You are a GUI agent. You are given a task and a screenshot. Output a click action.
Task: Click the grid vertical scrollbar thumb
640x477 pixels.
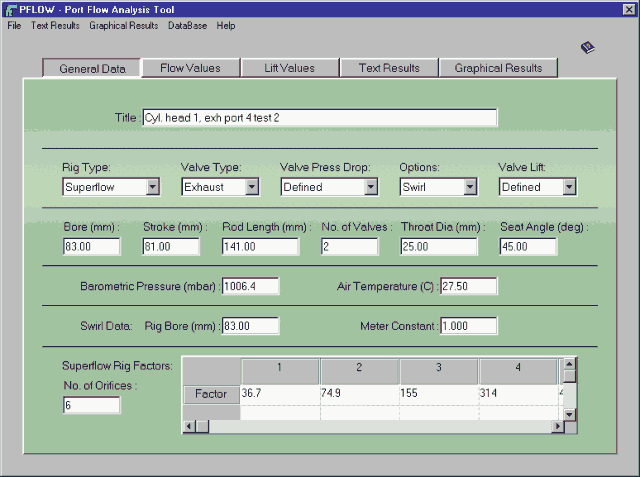pos(570,375)
